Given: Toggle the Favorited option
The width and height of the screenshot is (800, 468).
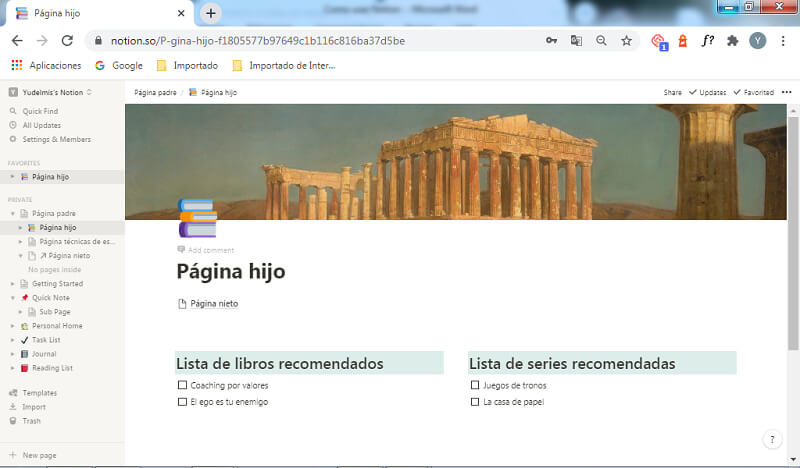Looking at the screenshot, I should click(754, 92).
